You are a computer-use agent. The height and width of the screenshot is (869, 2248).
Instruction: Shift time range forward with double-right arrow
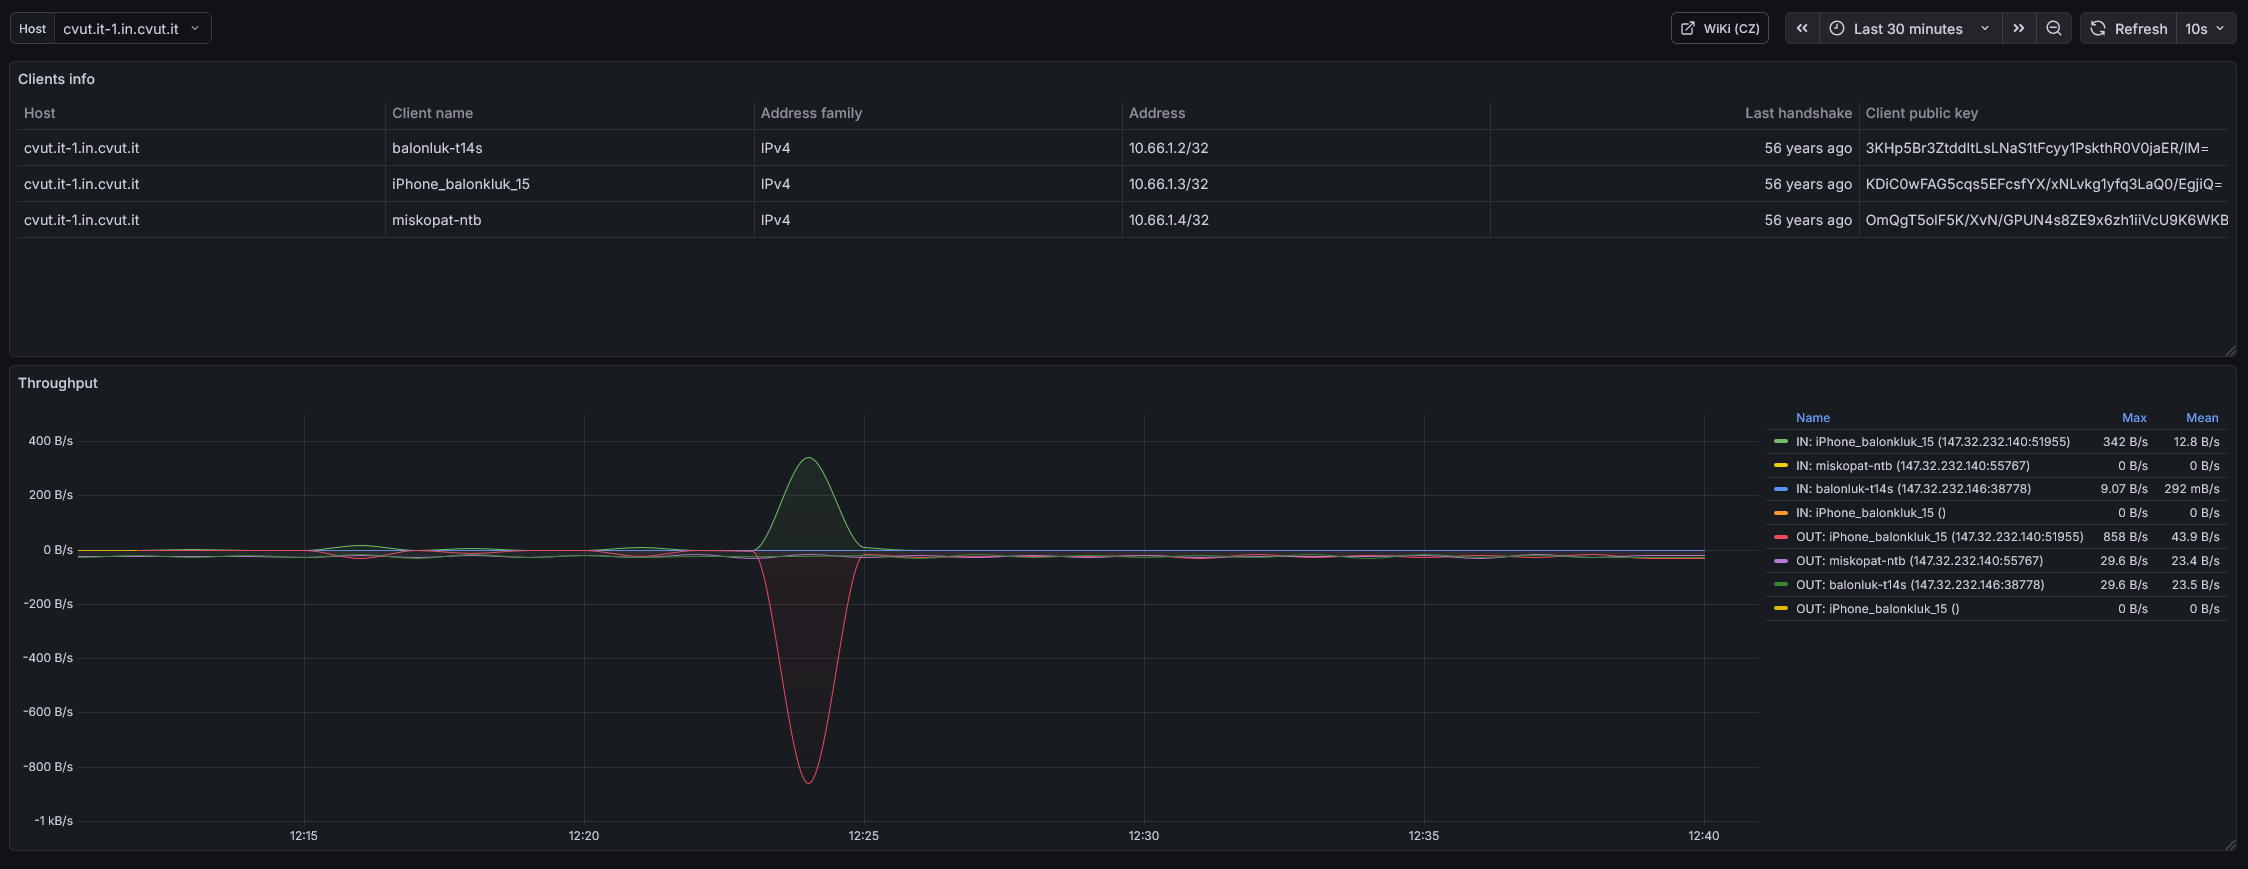tap(2019, 28)
